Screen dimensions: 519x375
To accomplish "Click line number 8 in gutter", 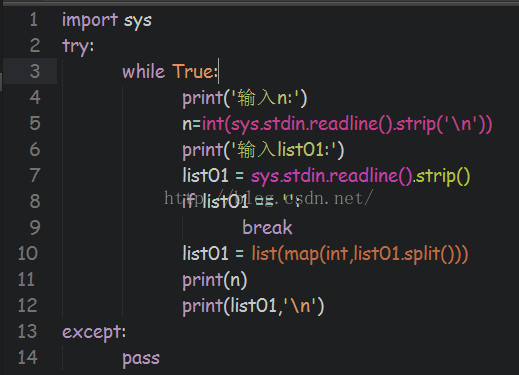I will (x=35, y=201).
